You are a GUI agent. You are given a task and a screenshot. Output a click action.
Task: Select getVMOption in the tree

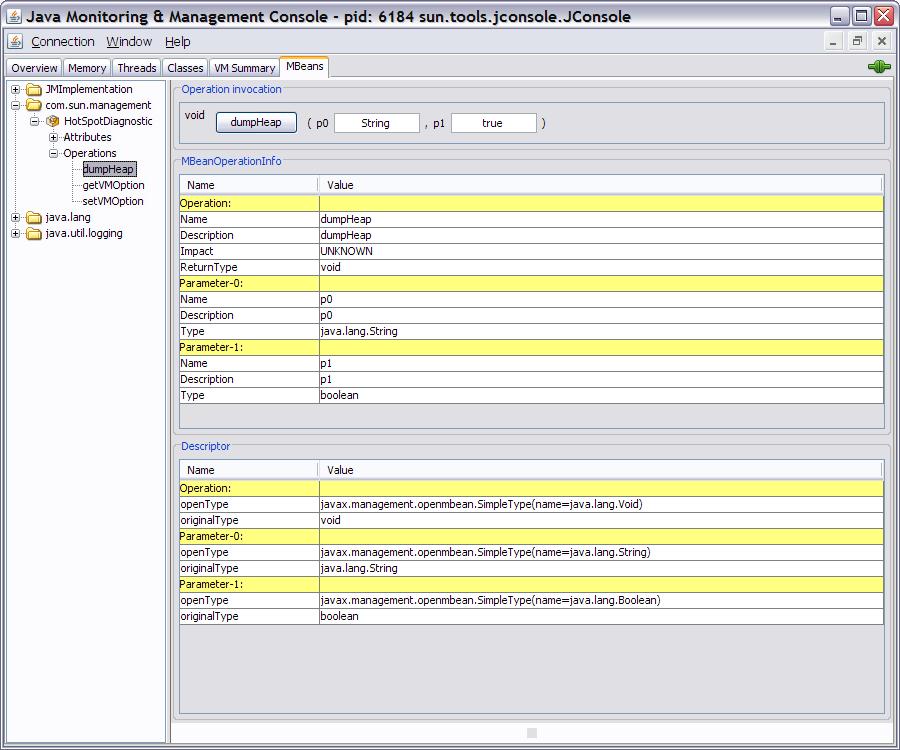click(x=114, y=185)
